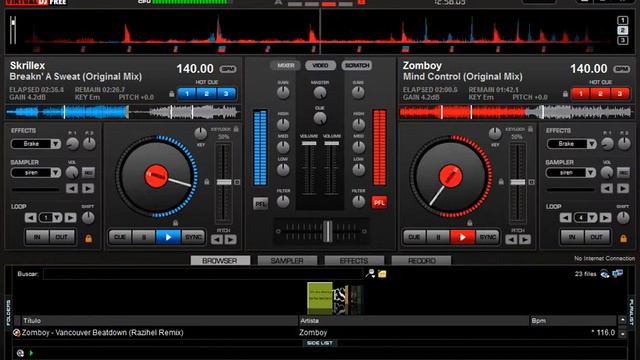Trigger right deck hot cue 1
Viewport: 640px width, 360px height.
click(581, 94)
